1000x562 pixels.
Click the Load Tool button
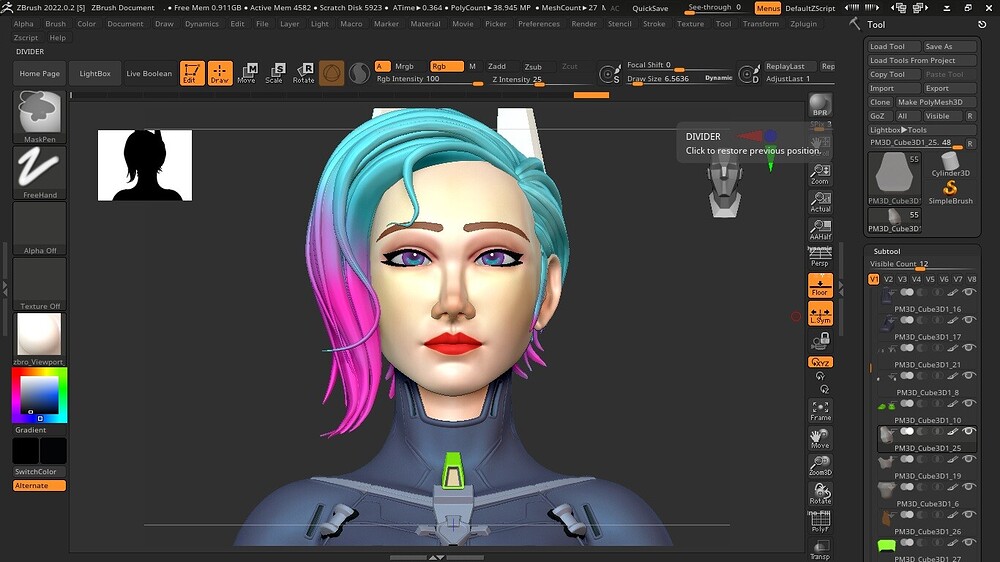pos(893,47)
